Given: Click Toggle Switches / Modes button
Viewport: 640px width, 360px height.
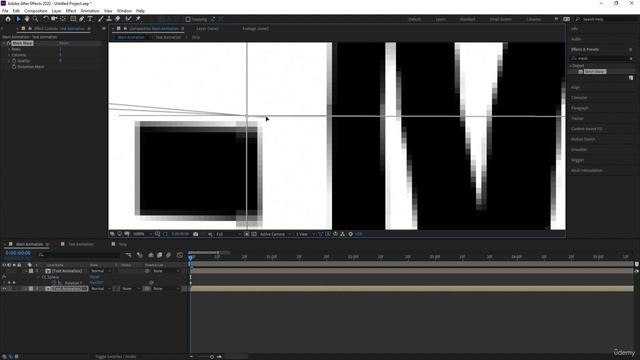Looking at the screenshot, I should [x=116, y=356].
